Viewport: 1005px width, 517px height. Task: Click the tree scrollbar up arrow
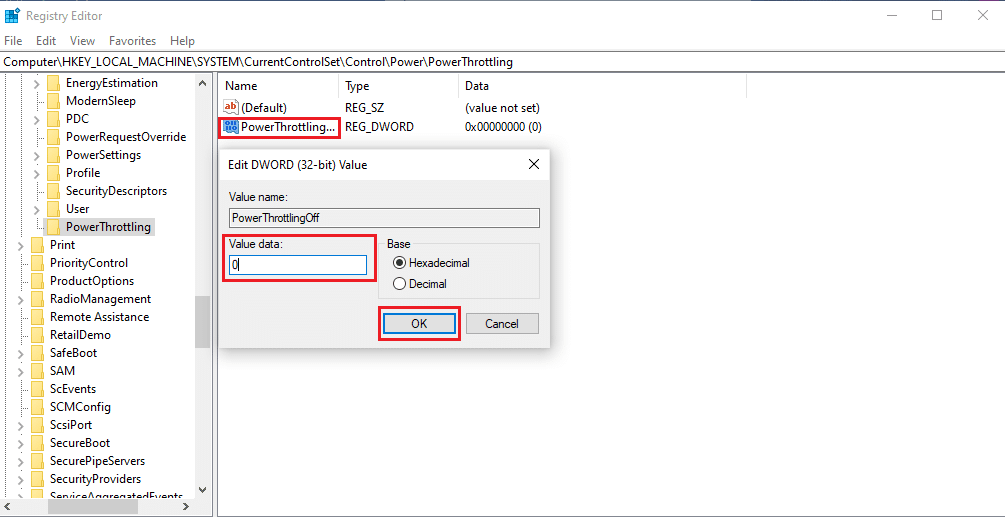202,83
